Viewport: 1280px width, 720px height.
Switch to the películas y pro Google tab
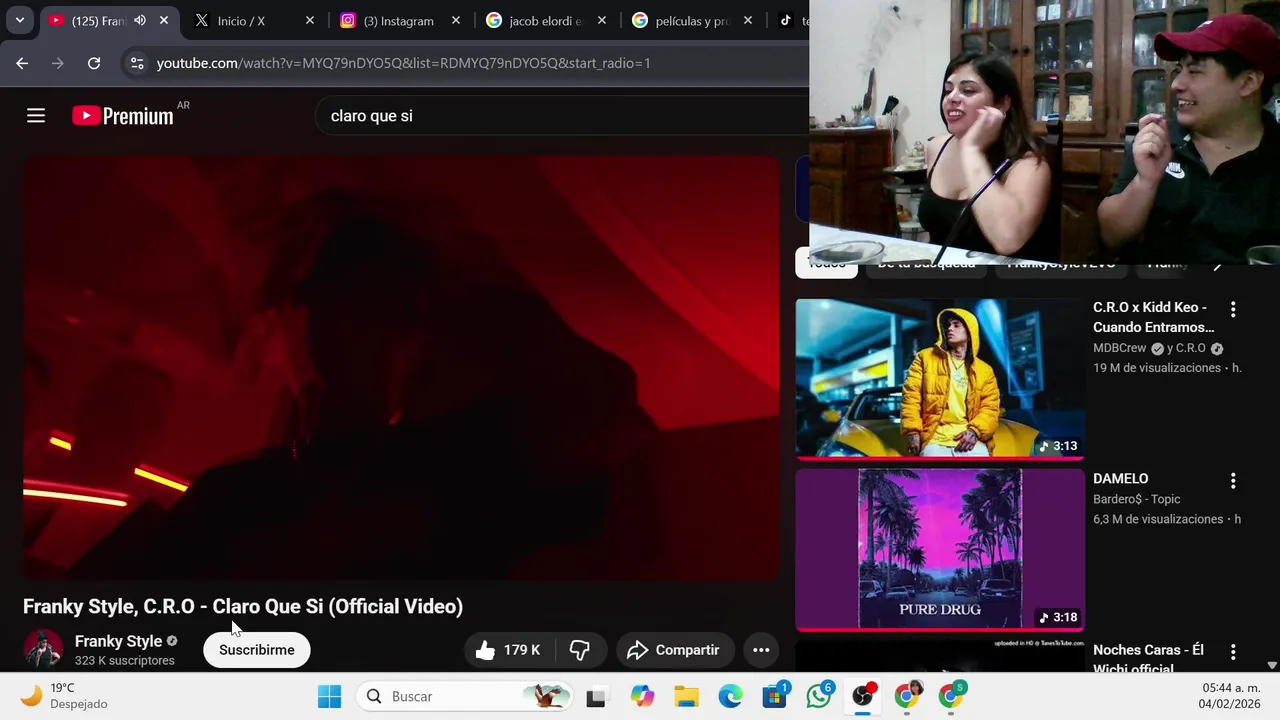pos(691,20)
